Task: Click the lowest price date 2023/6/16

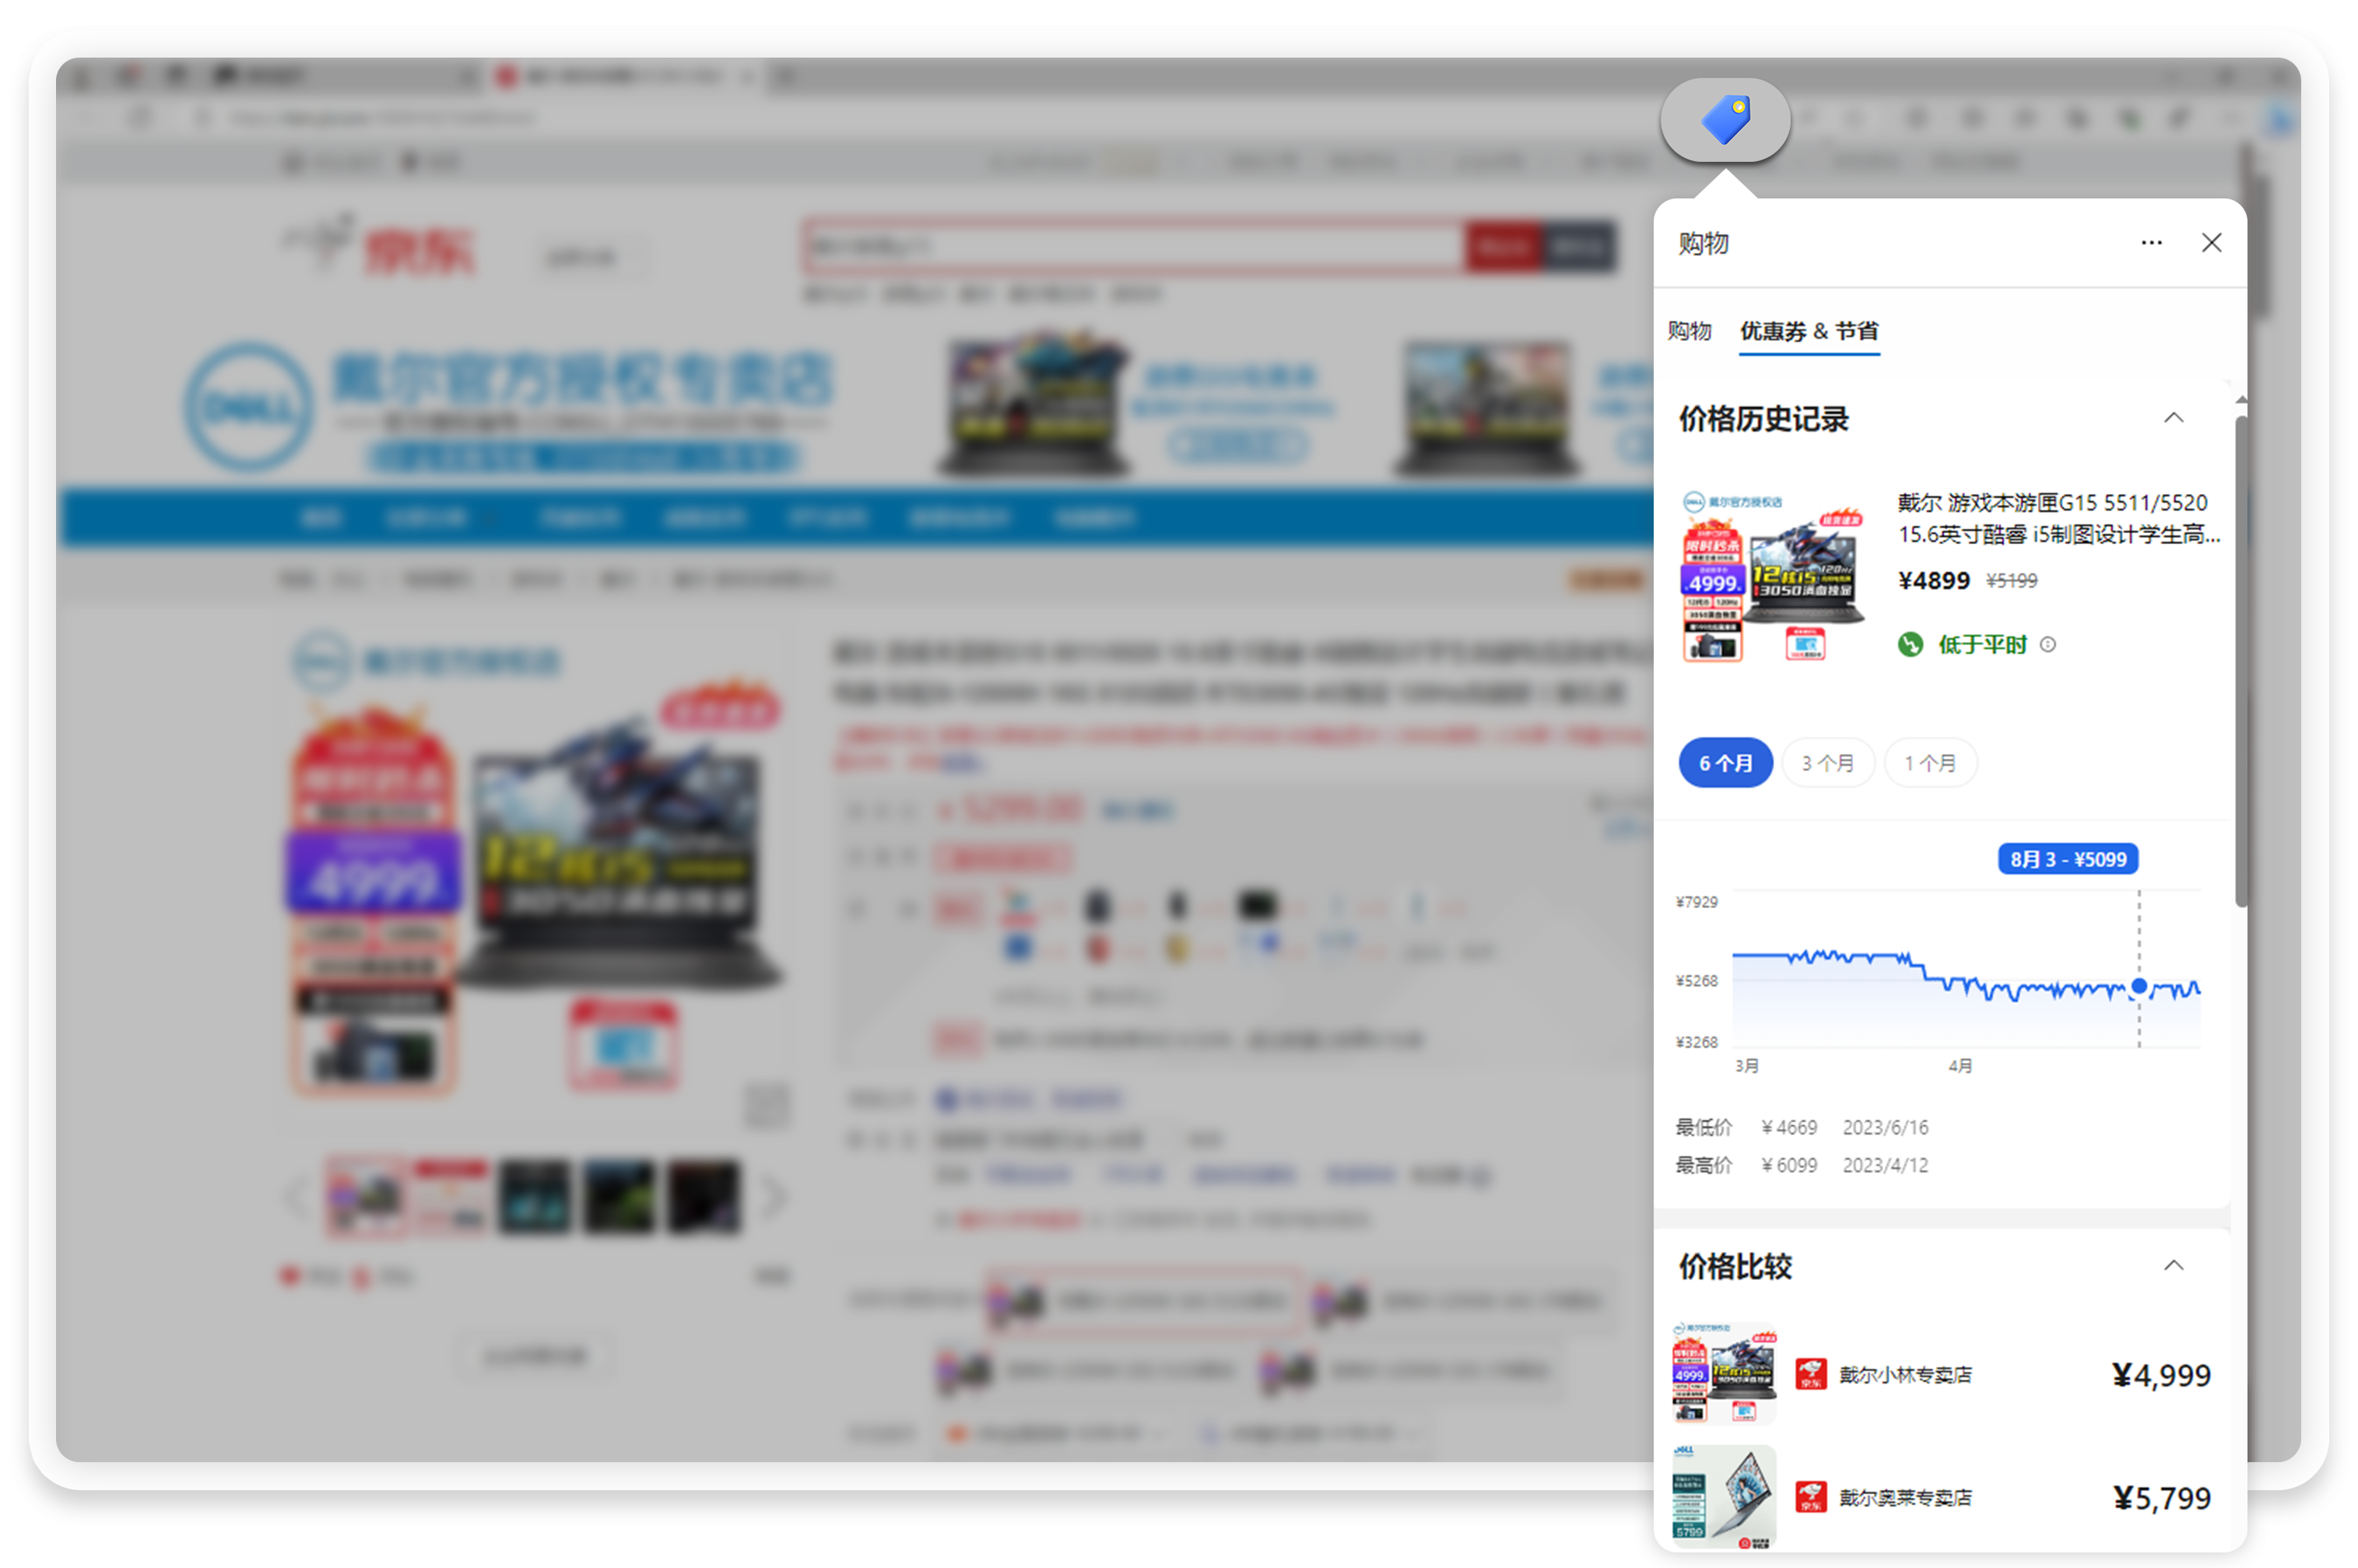Action: 1885,1128
